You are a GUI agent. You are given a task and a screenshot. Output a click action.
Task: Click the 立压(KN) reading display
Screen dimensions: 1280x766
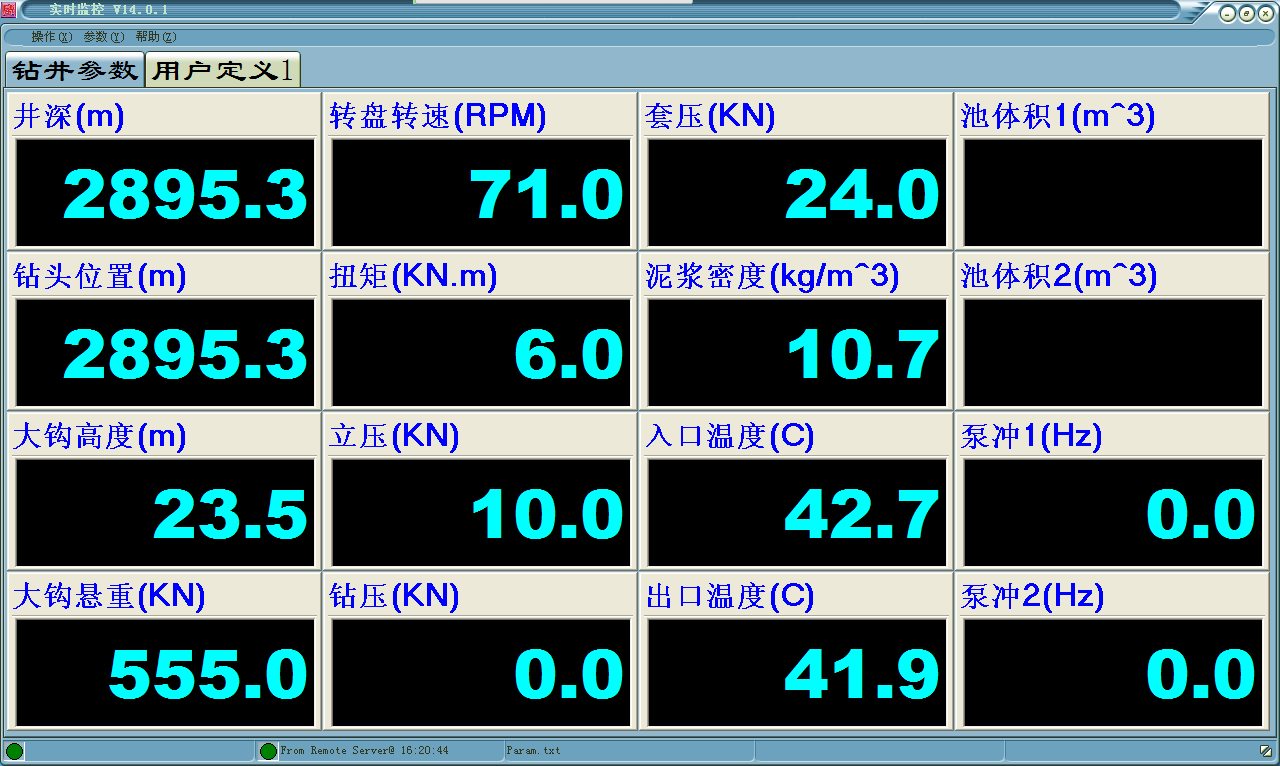481,513
